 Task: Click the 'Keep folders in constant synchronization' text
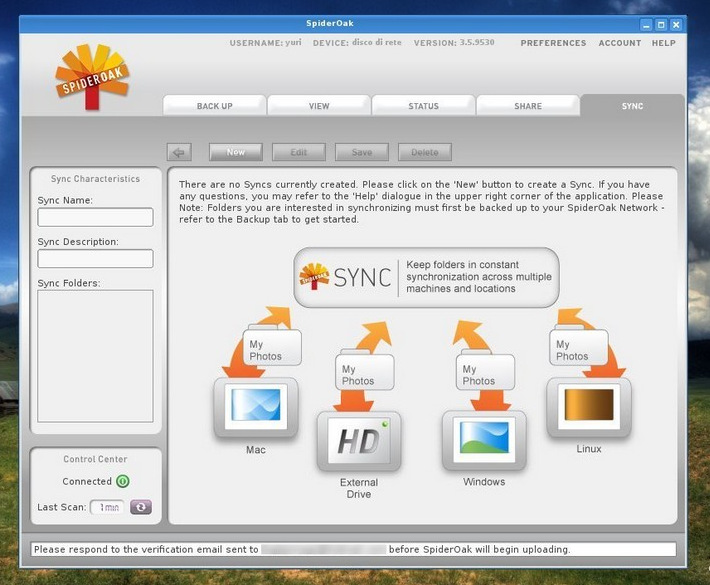(479, 277)
